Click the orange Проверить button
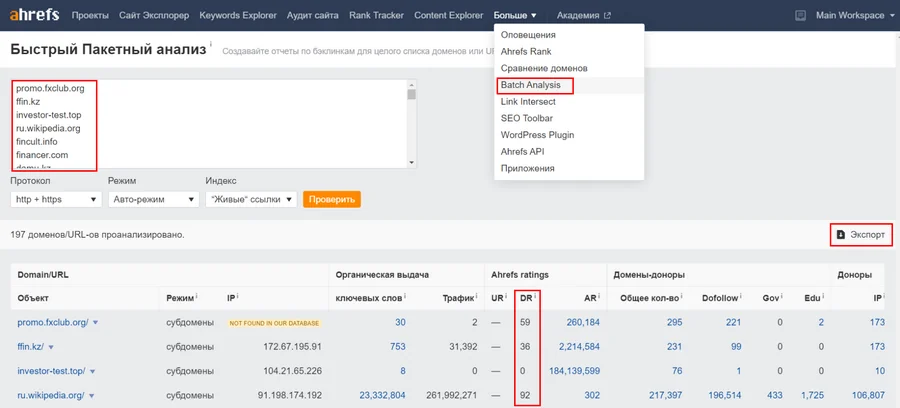This screenshot has height=408, width=900. (332, 200)
